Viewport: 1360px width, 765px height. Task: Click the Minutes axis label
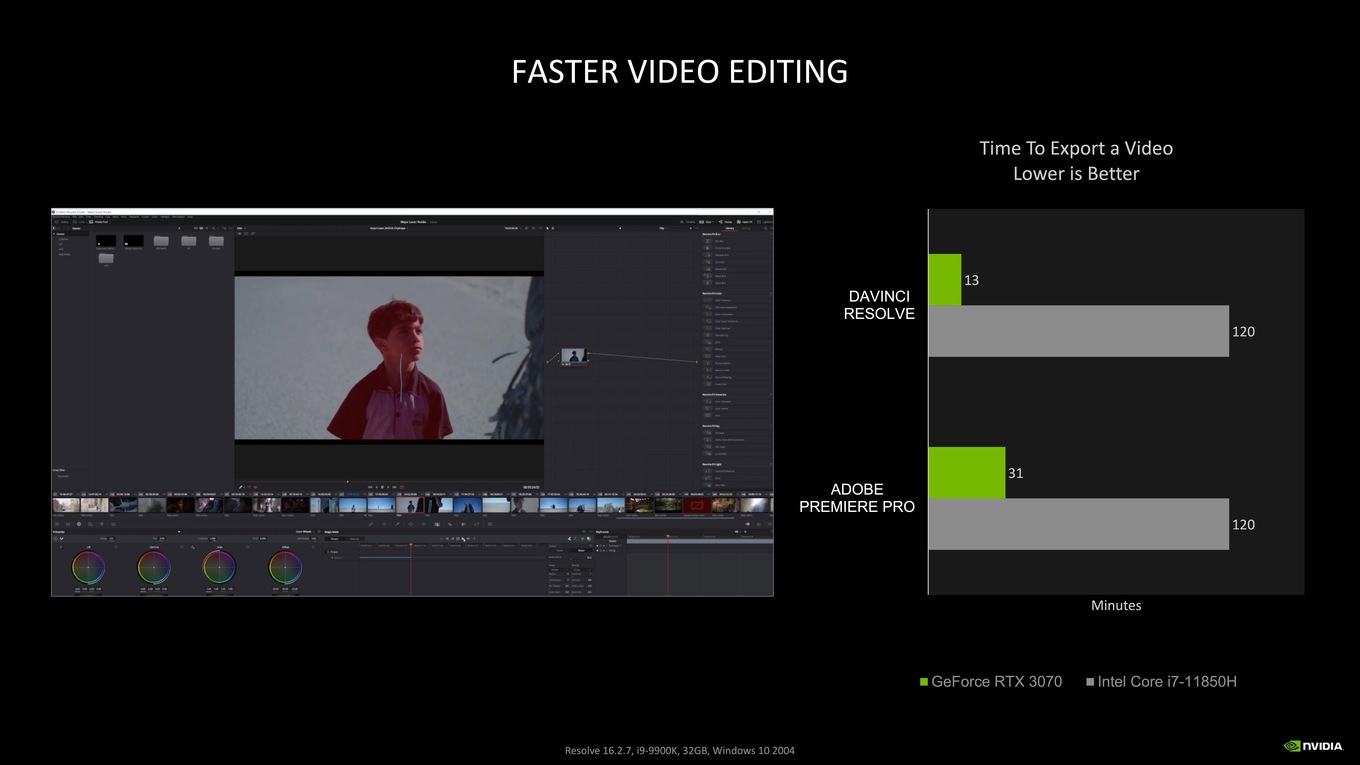1116,605
